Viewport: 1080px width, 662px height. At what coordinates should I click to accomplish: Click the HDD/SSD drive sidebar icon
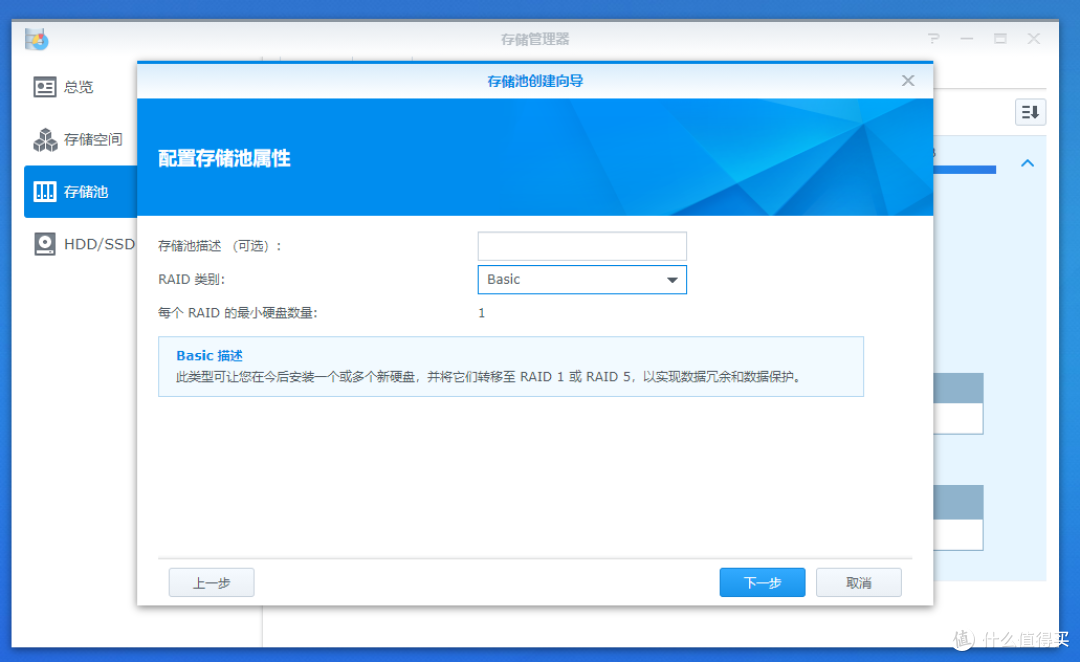click(x=45, y=244)
